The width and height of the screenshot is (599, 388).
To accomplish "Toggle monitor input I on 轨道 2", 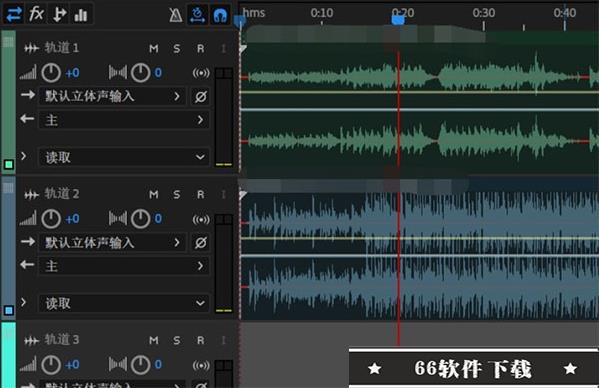I will [x=224, y=195].
